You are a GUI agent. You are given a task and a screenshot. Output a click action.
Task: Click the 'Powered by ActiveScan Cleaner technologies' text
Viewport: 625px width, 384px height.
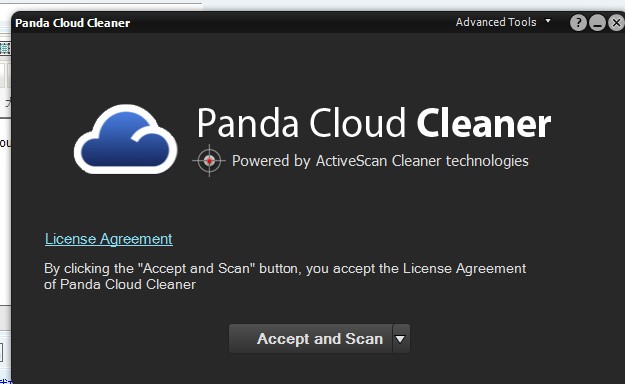[380, 161]
